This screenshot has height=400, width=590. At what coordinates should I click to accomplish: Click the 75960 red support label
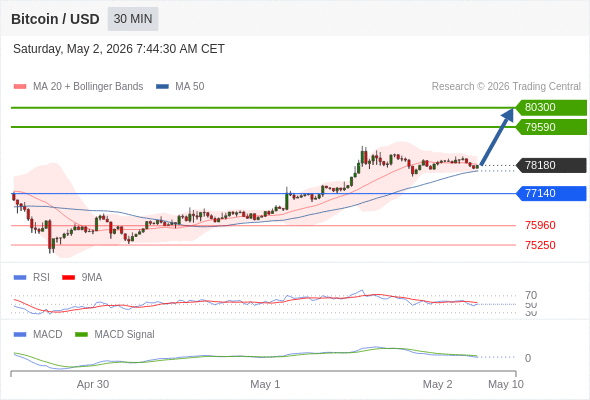[x=540, y=225]
